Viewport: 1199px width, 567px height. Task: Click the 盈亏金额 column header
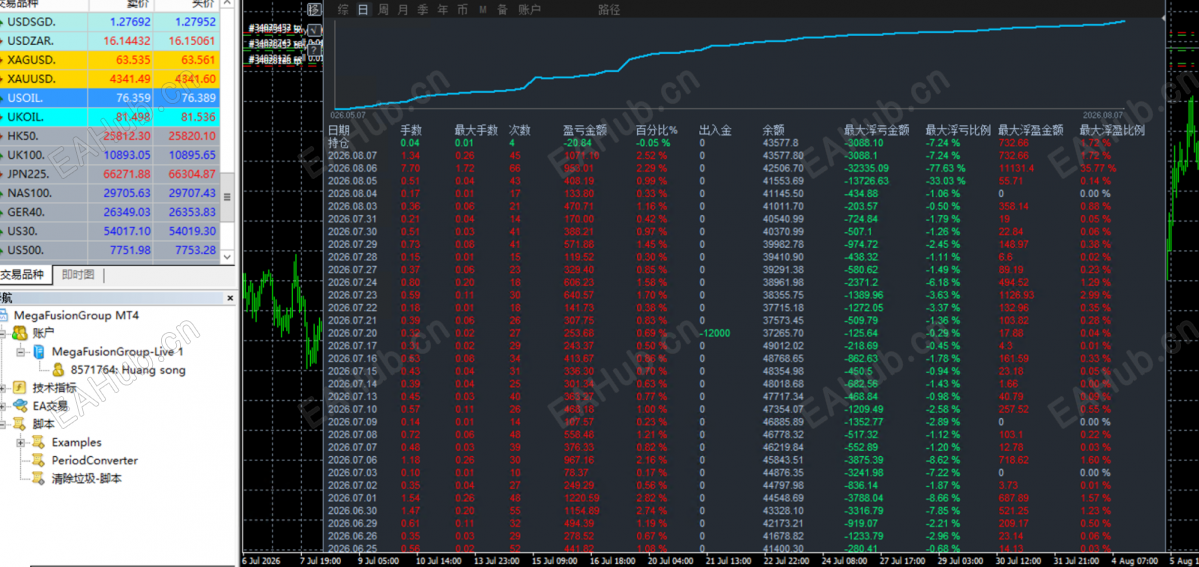(585, 130)
